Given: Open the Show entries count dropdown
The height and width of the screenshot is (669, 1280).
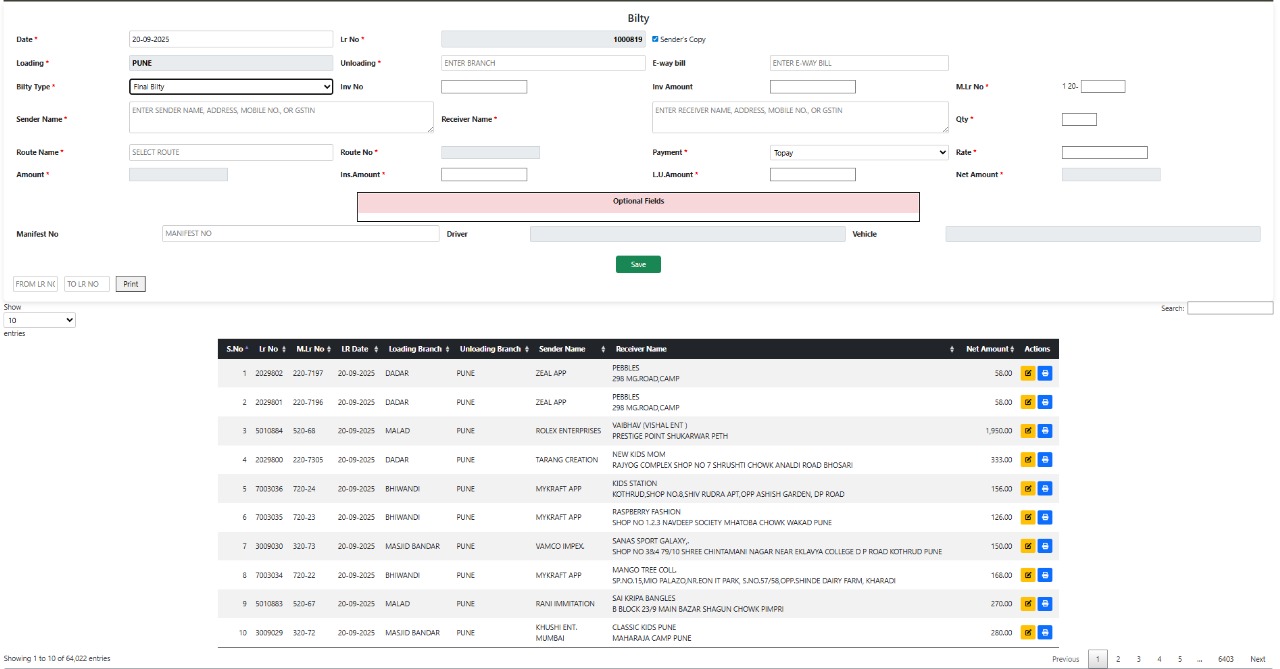Looking at the screenshot, I should tap(40, 320).
